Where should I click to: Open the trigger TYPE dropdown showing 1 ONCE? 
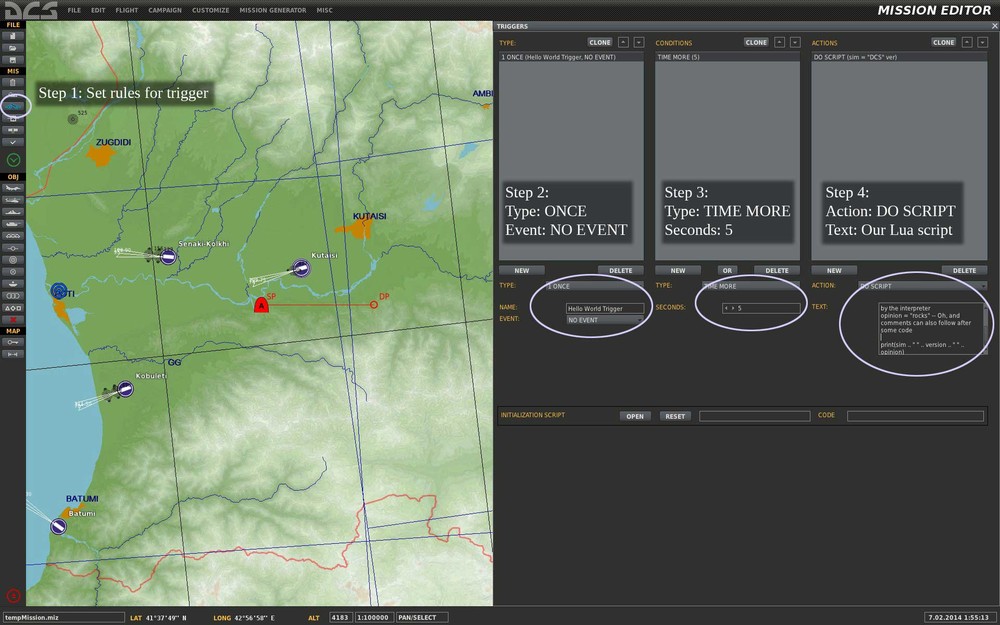pyautogui.click(x=594, y=286)
